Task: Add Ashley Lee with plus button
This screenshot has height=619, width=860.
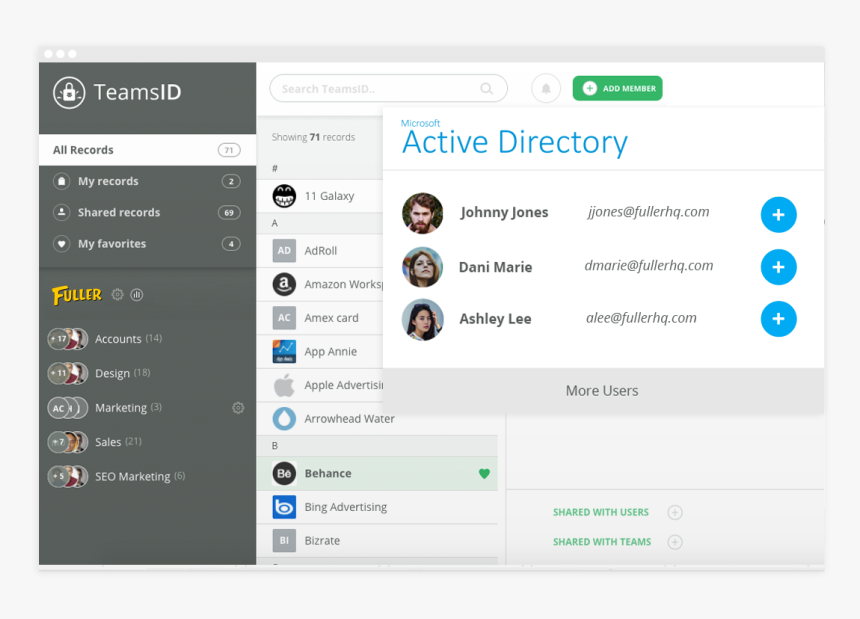Action: (x=778, y=319)
